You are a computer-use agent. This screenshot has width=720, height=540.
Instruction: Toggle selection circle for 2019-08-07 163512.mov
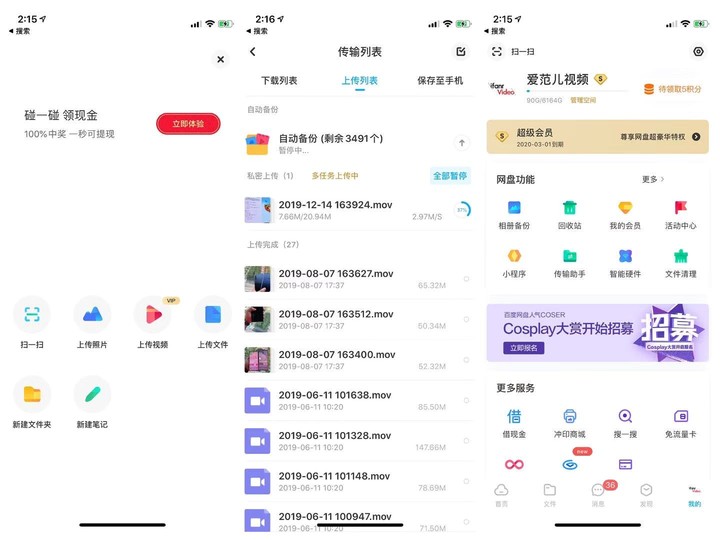(x=466, y=319)
